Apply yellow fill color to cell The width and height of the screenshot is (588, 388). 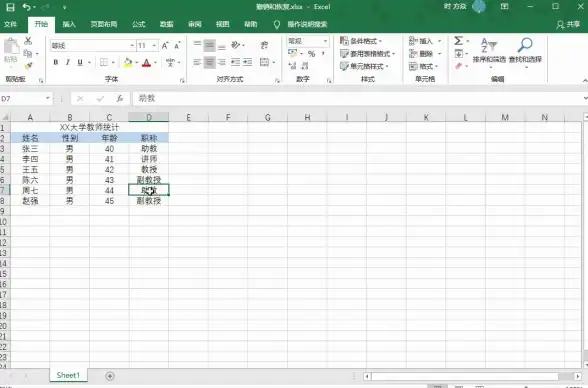click(x=128, y=63)
